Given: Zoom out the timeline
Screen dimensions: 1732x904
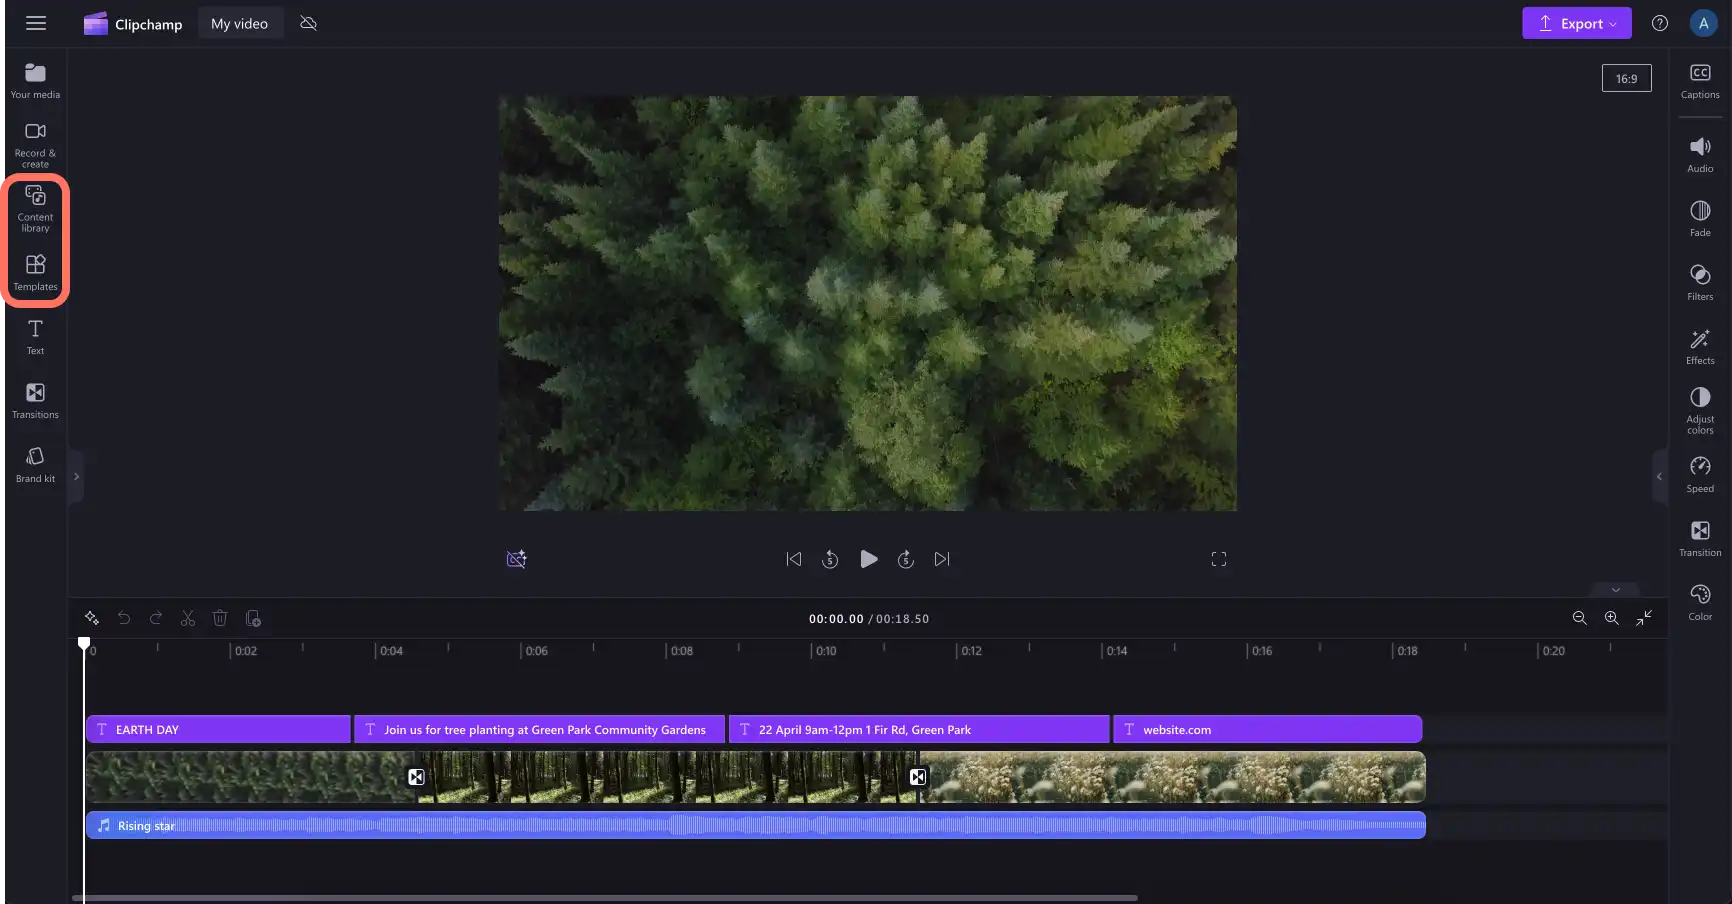Looking at the screenshot, I should [x=1580, y=618].
